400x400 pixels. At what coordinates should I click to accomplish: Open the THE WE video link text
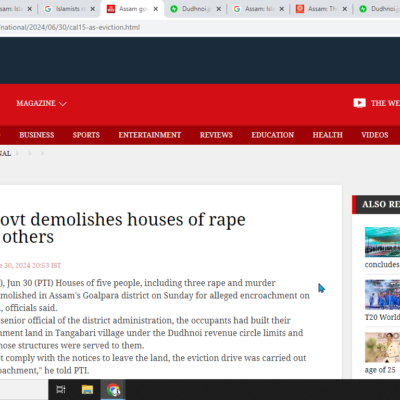pyautogui.click(x=385, y=103)
